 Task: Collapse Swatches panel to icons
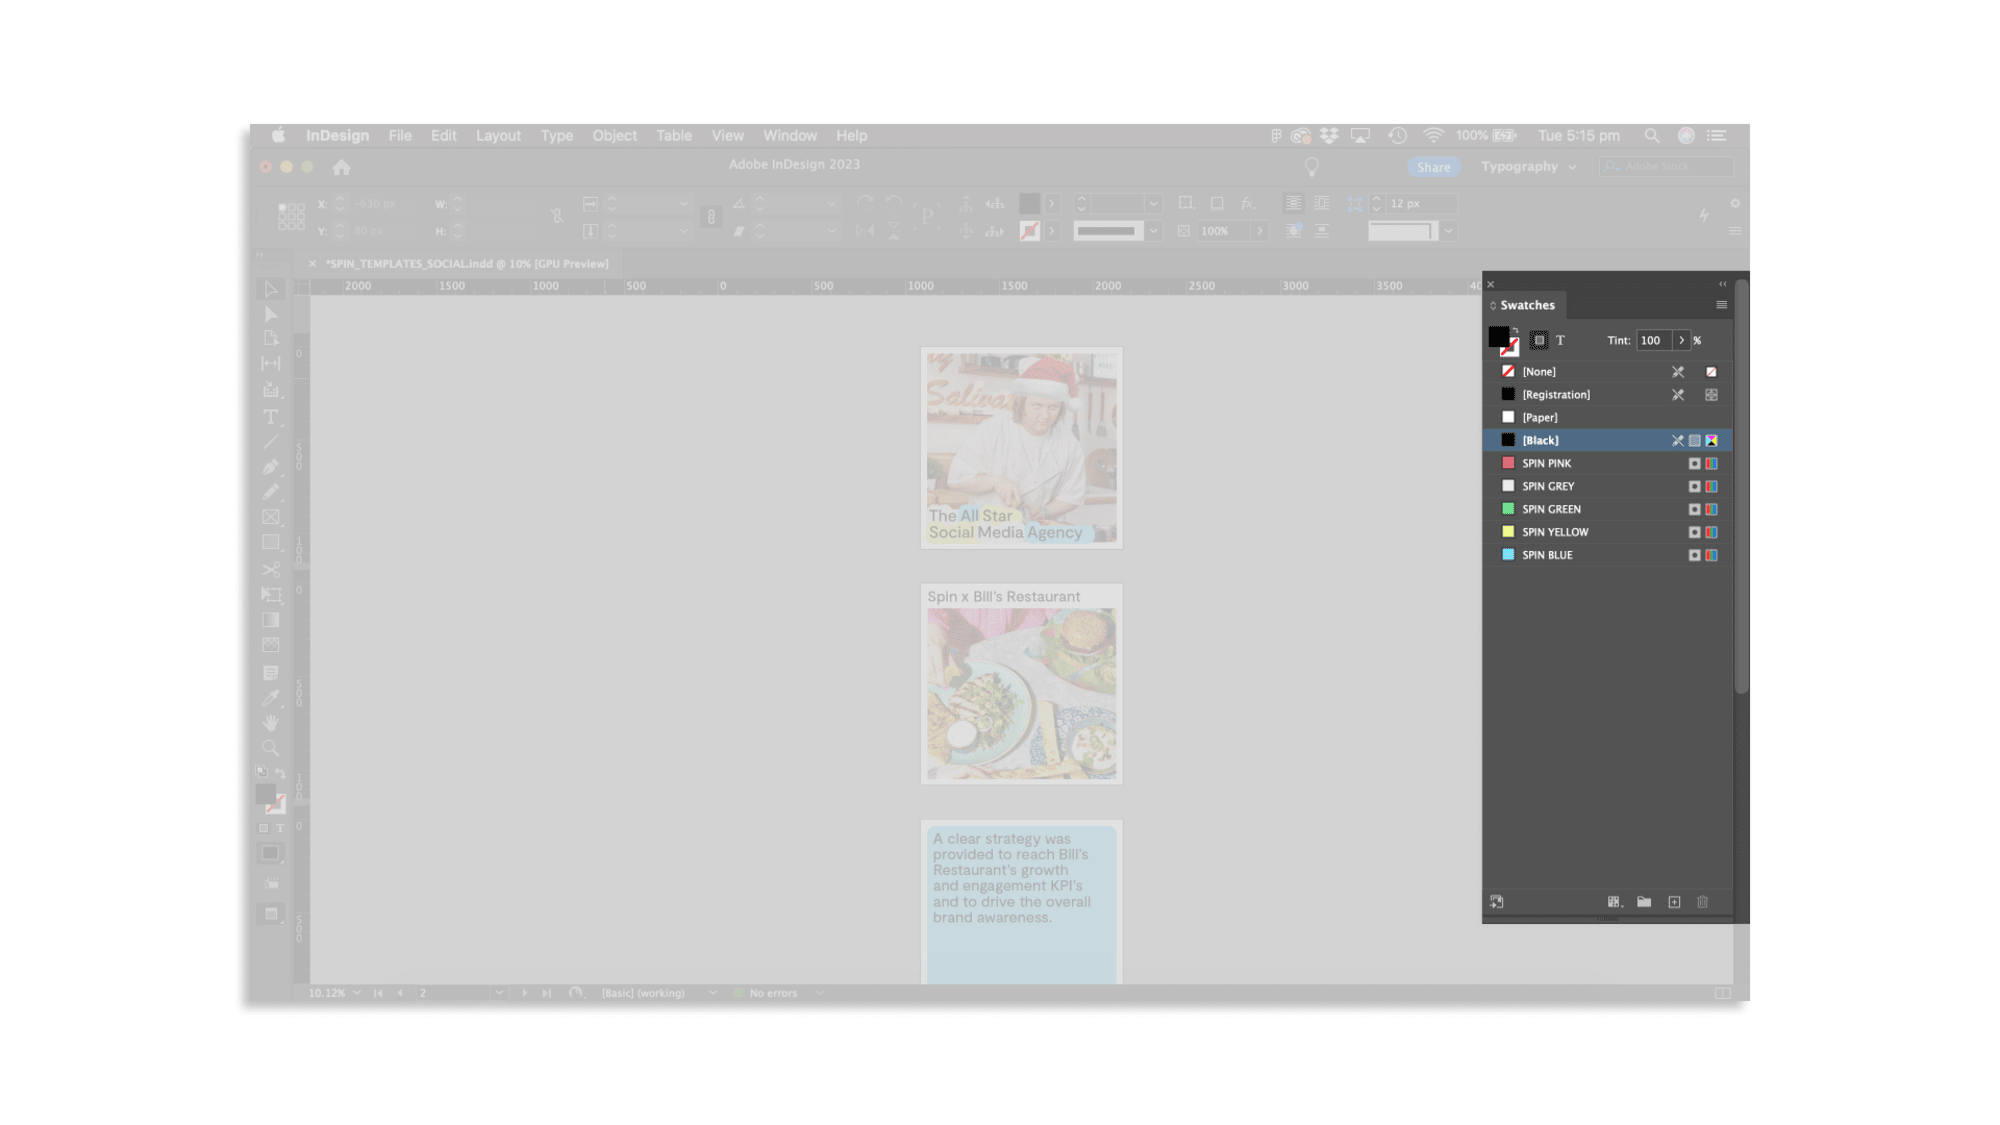click(1722, 284)
